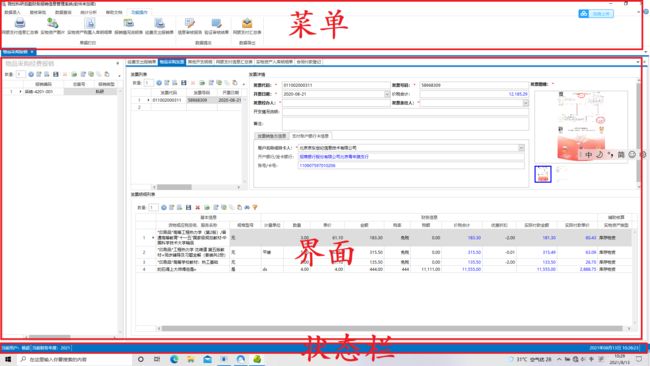The width and height of the screenshot is (650, 366).
Task: Click the ribbon icon with green coin symbols
Action: (x=53, y=23)
